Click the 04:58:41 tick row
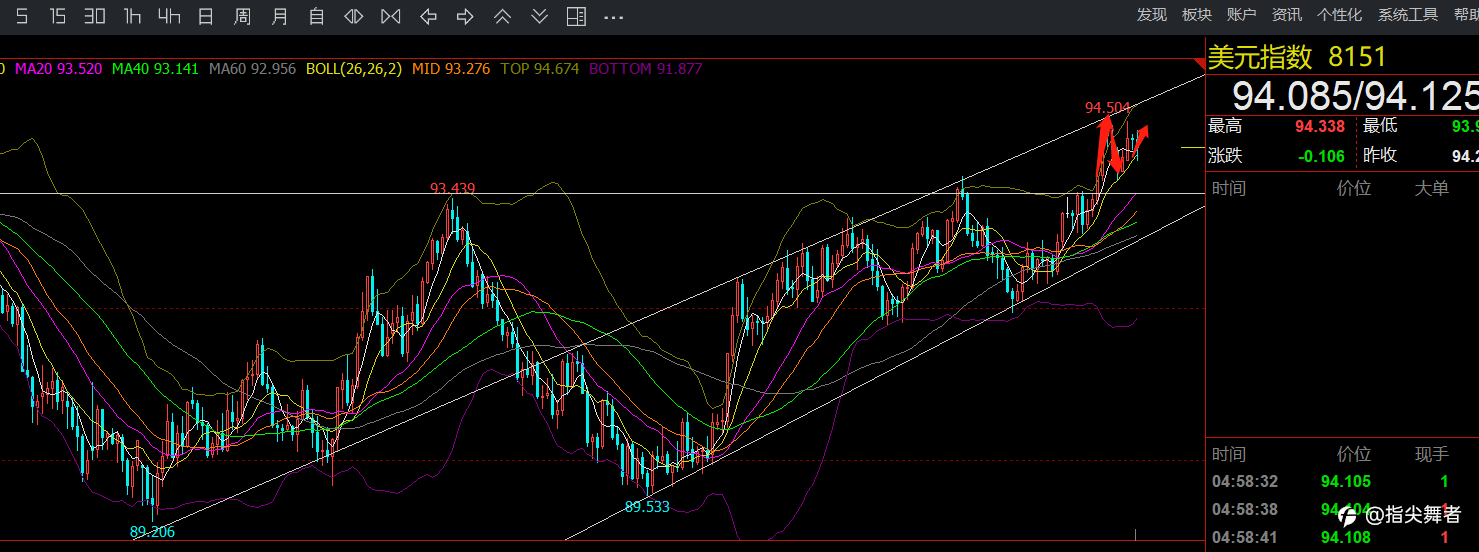This screenshot has width=1479, height=552. 1342,538
